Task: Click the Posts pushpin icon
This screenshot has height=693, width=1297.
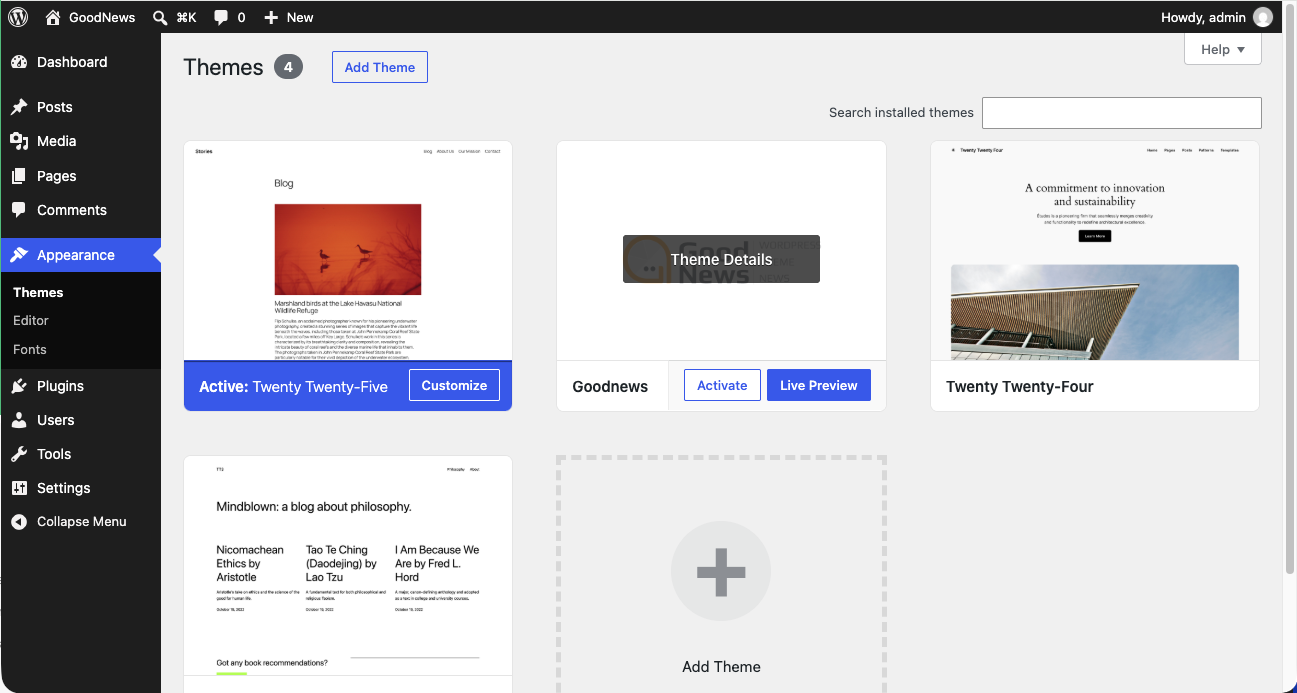Action: click(19, 107)
